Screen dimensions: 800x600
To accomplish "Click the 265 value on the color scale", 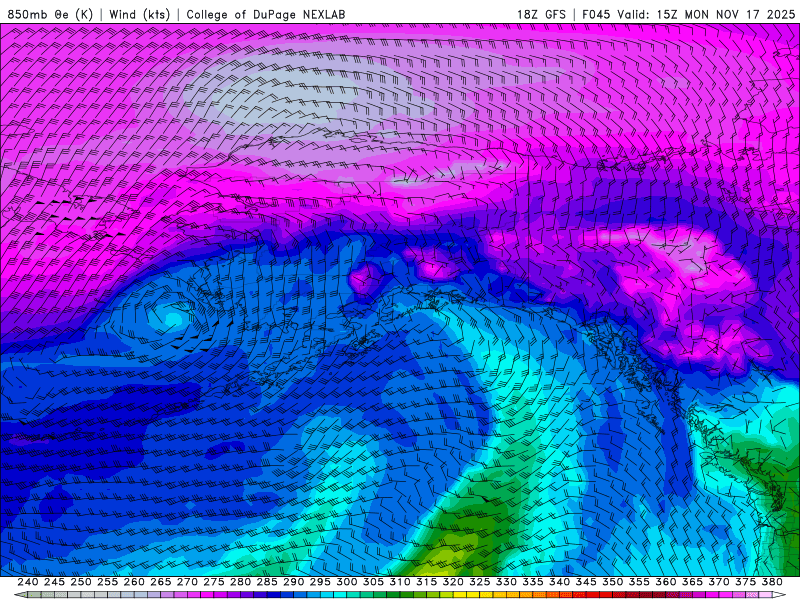I will [161, 582].
